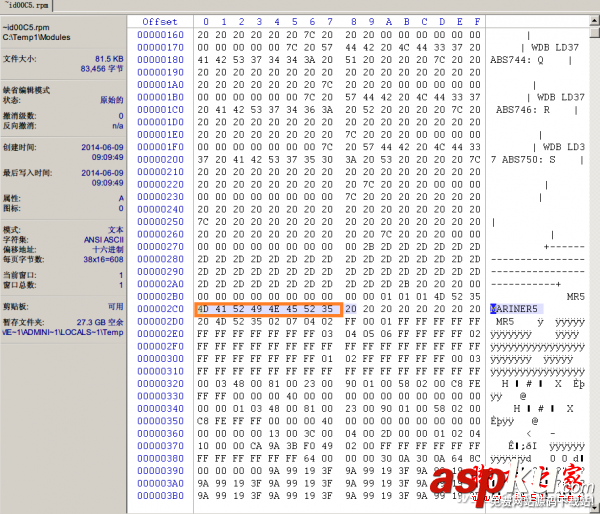Click the bytes per page value 38x16=608
The width and height of the screenshot is (600, 514).
pyautogui.click(x=103, y=259)
